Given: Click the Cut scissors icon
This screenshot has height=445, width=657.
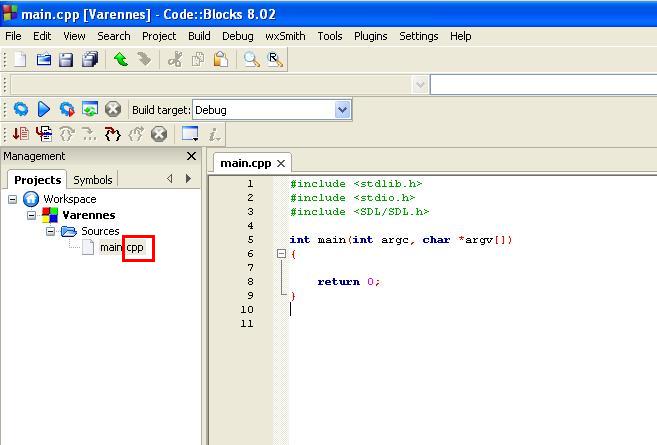Looking at the screenshot, I should tap(175, 60).
